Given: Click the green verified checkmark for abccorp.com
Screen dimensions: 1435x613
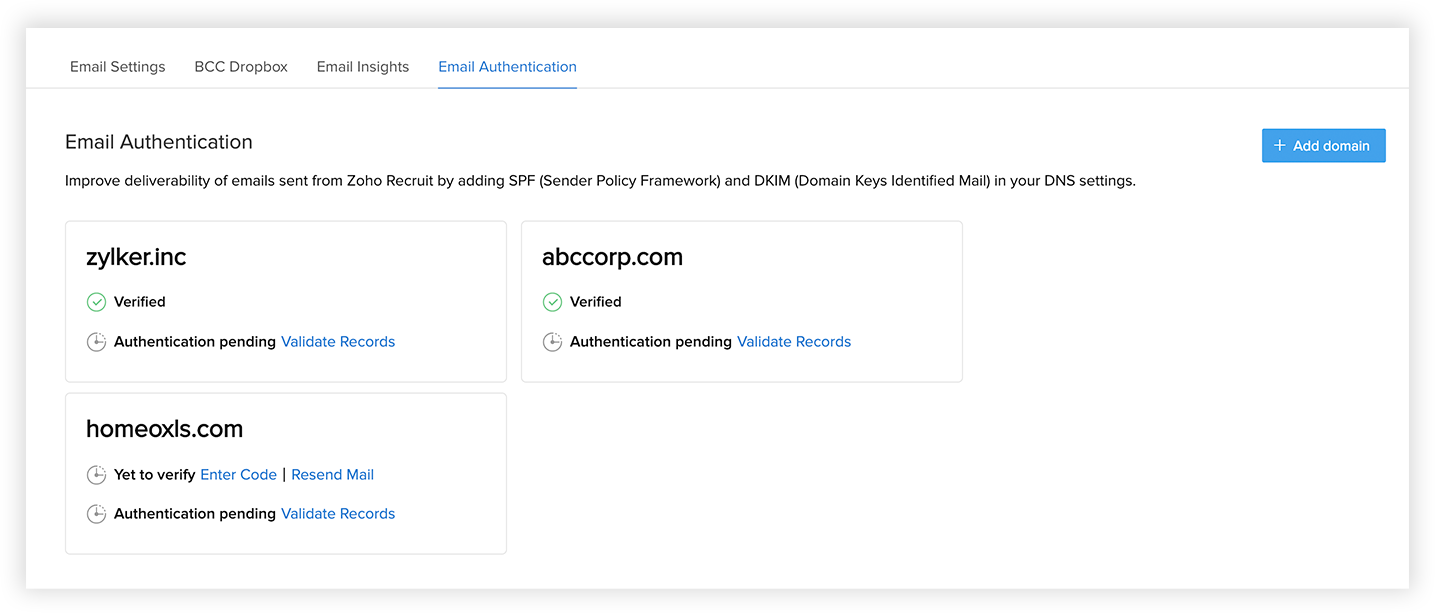Looking at the screenshot, I should [x=552, y=302].
